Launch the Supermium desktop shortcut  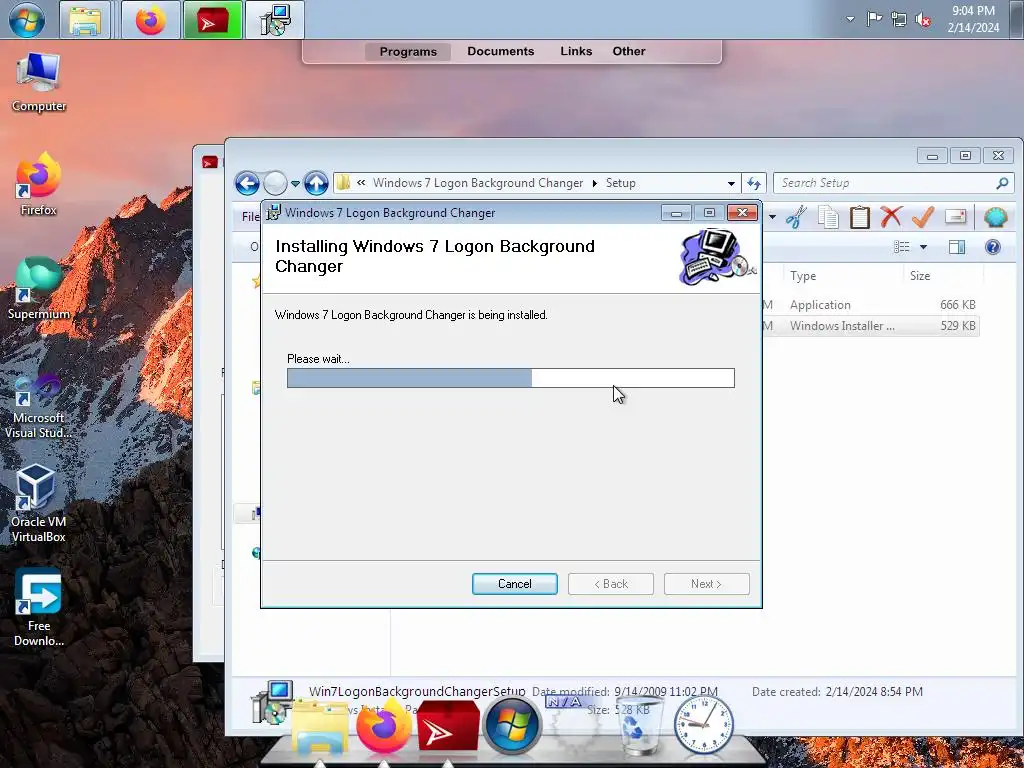click(x=39, y=288)
